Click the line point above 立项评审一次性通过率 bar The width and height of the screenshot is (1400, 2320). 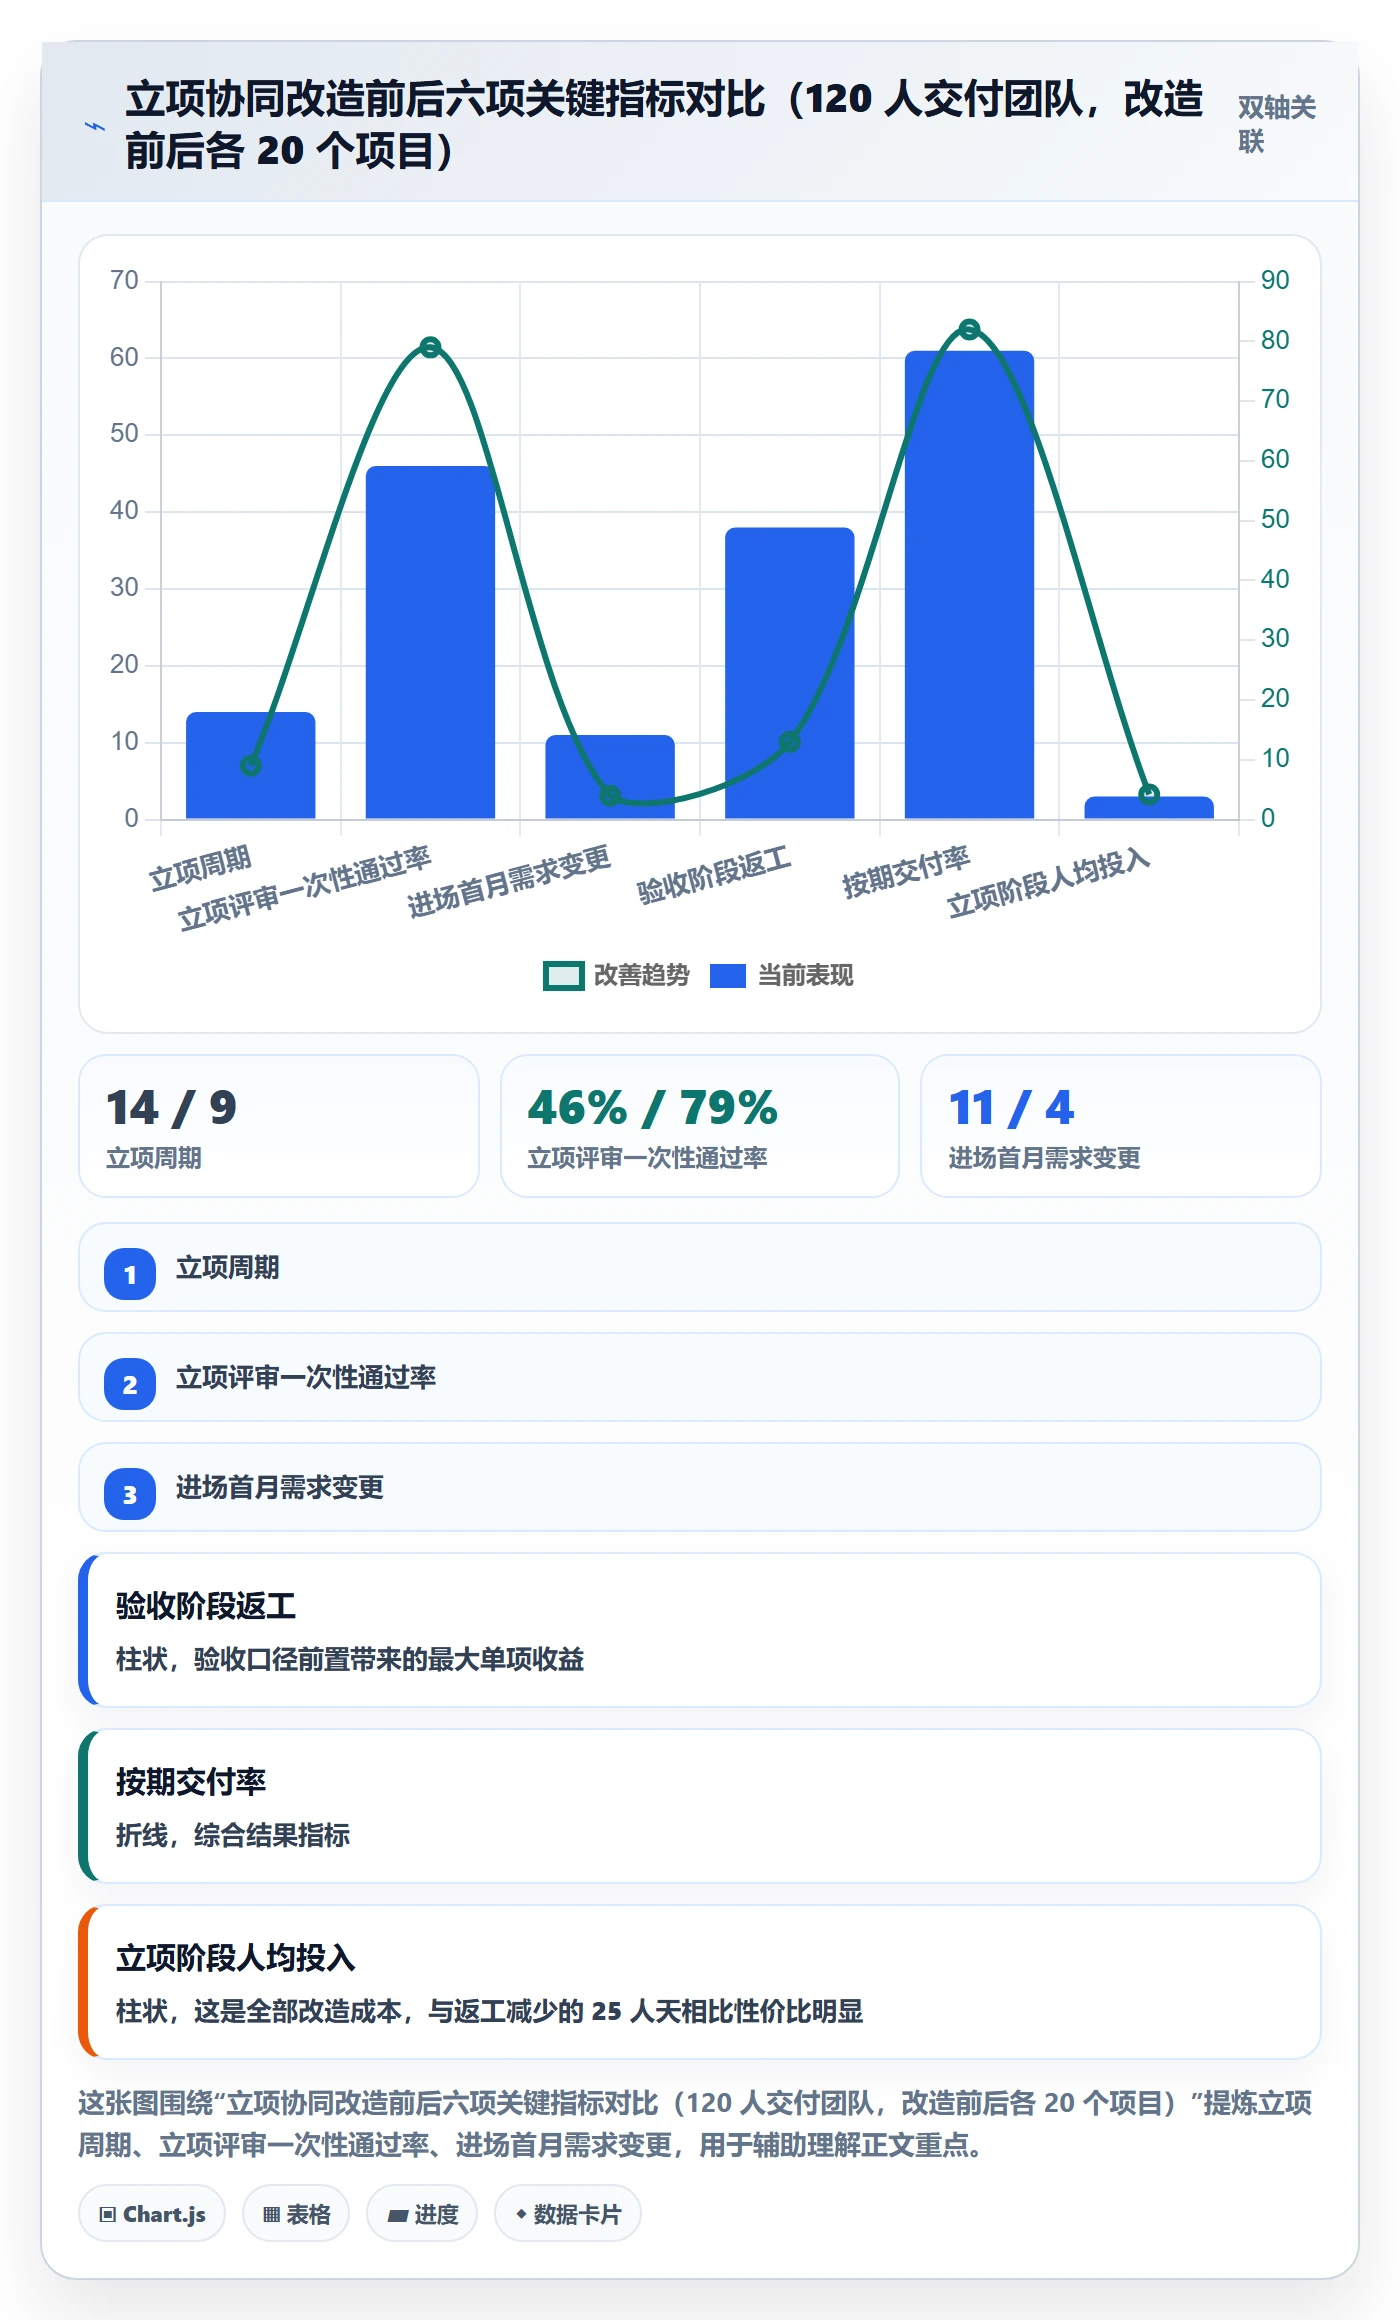tap(430, 347)
